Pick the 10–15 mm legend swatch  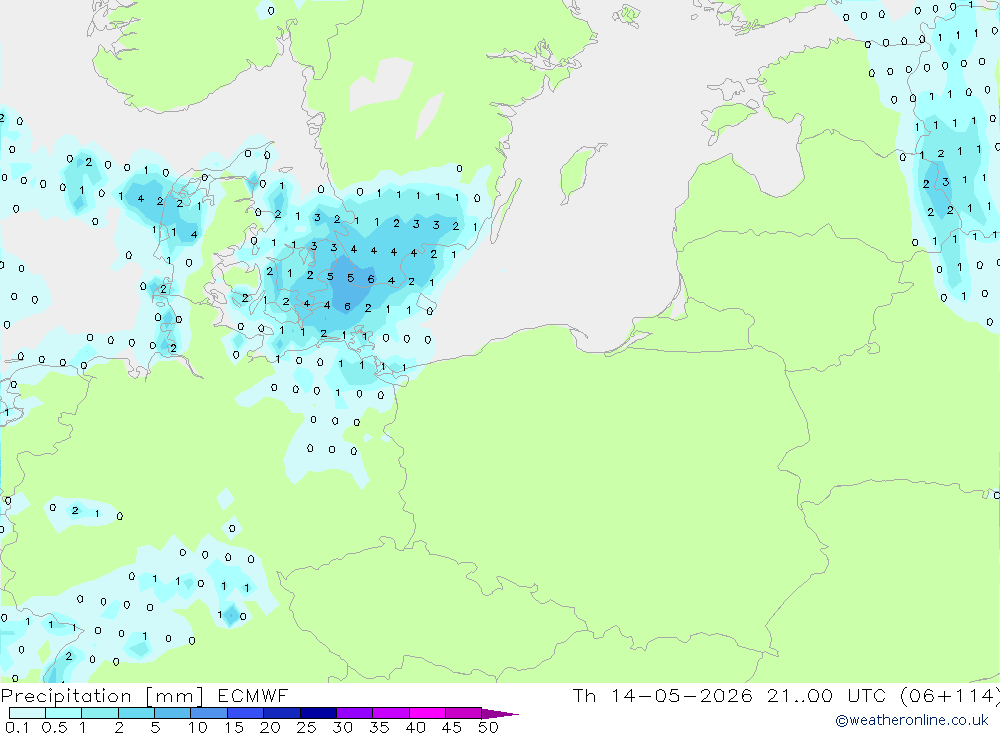click(209, 713)
